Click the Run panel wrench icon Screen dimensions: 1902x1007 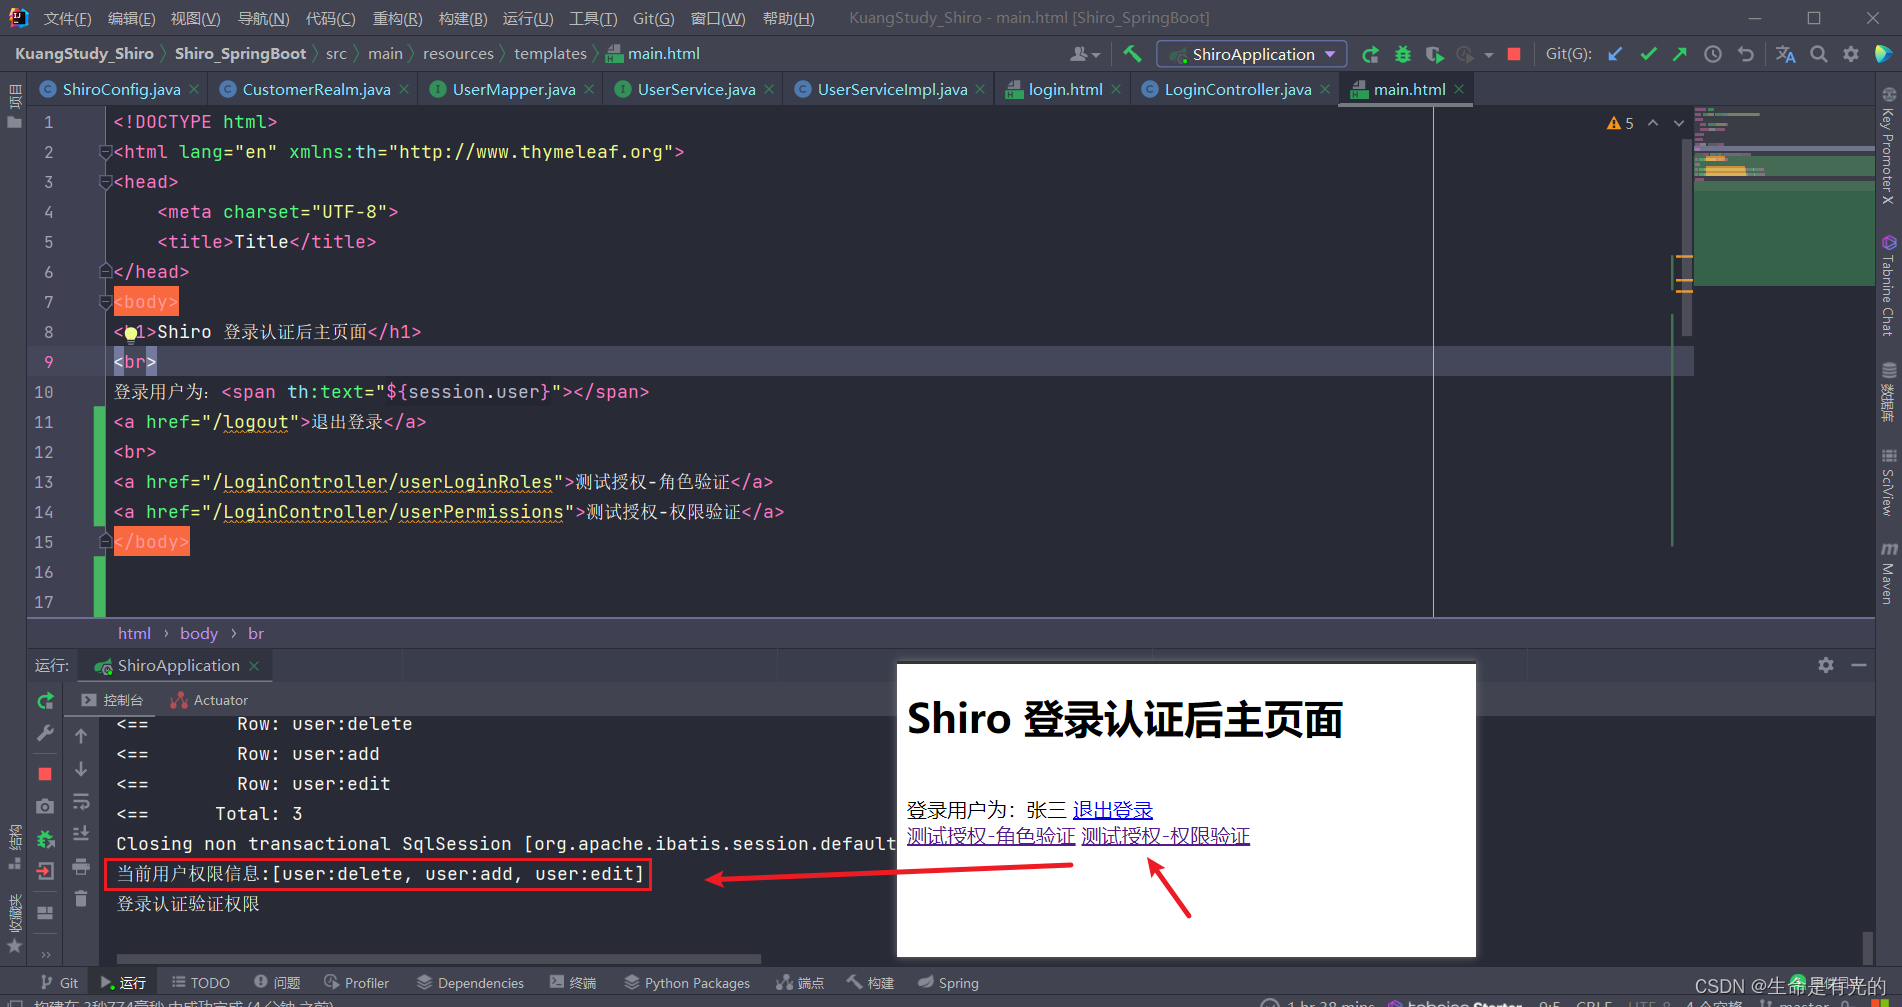click(x=45, y=734)
